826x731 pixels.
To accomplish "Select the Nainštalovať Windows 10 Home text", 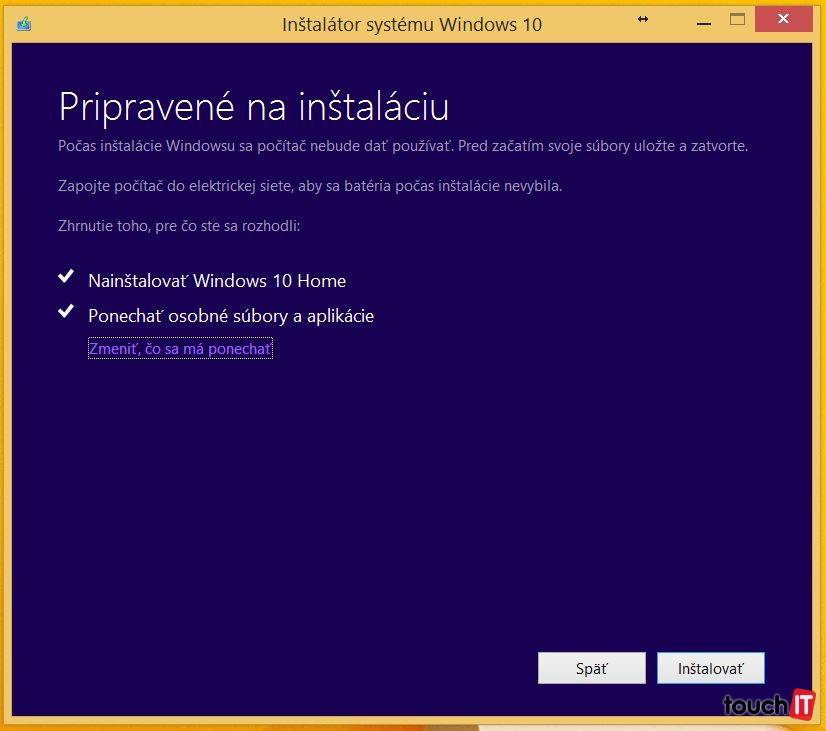I will pyautogui.click(x=217, y=281).
